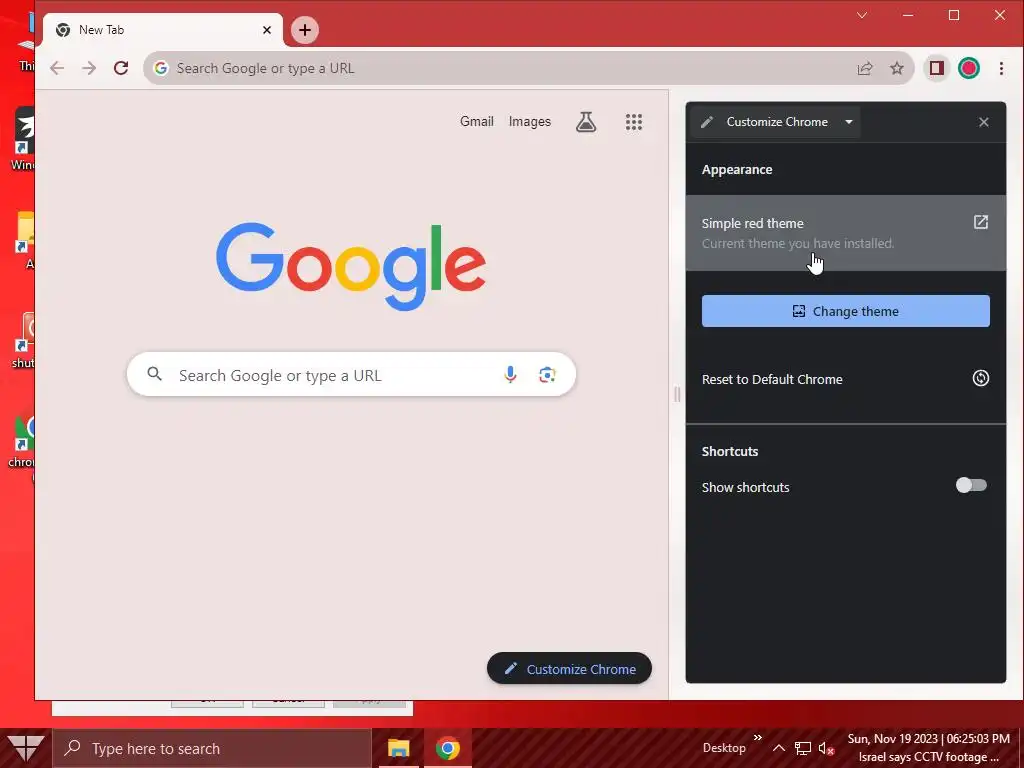Toggle the side panel icon in the toolbar
The image size is (1024, 768).
point(936,68)
